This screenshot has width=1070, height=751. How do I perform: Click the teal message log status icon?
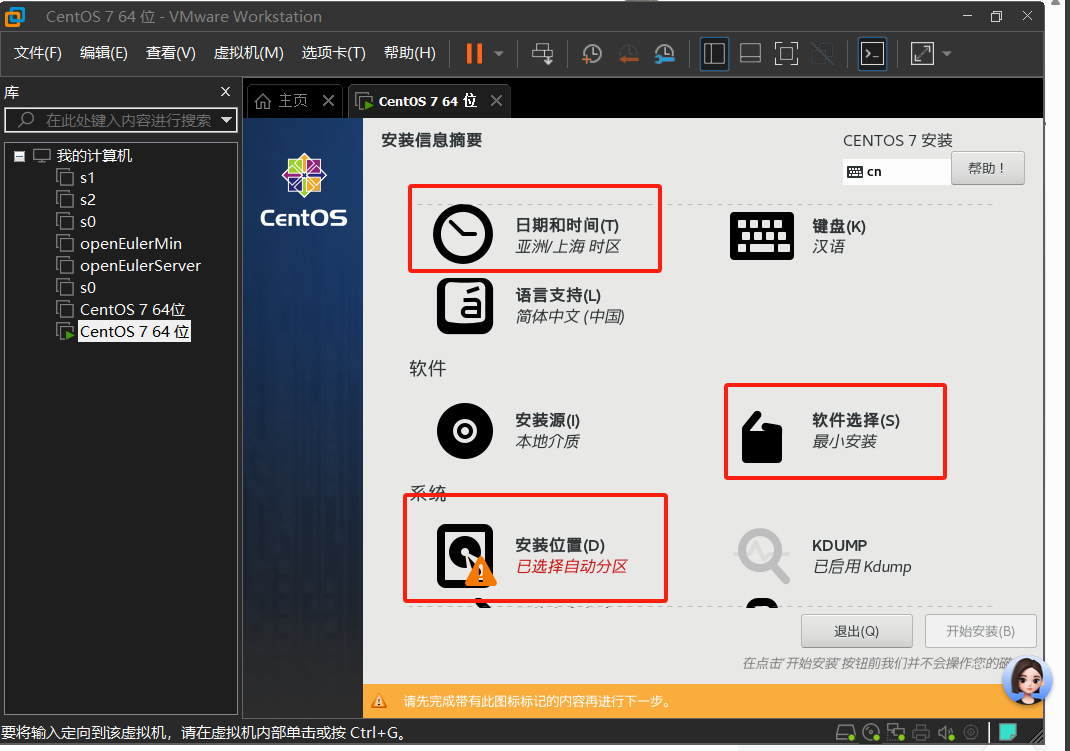pyautogui.click(x=1008, y=733)
